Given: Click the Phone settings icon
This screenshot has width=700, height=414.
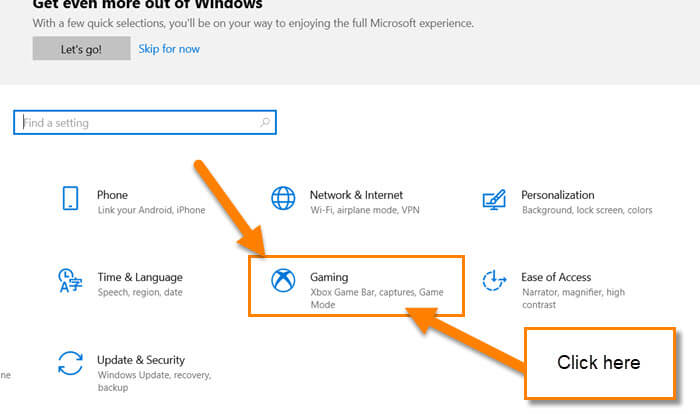Looking at the screenshot, I should click(71, 198).
